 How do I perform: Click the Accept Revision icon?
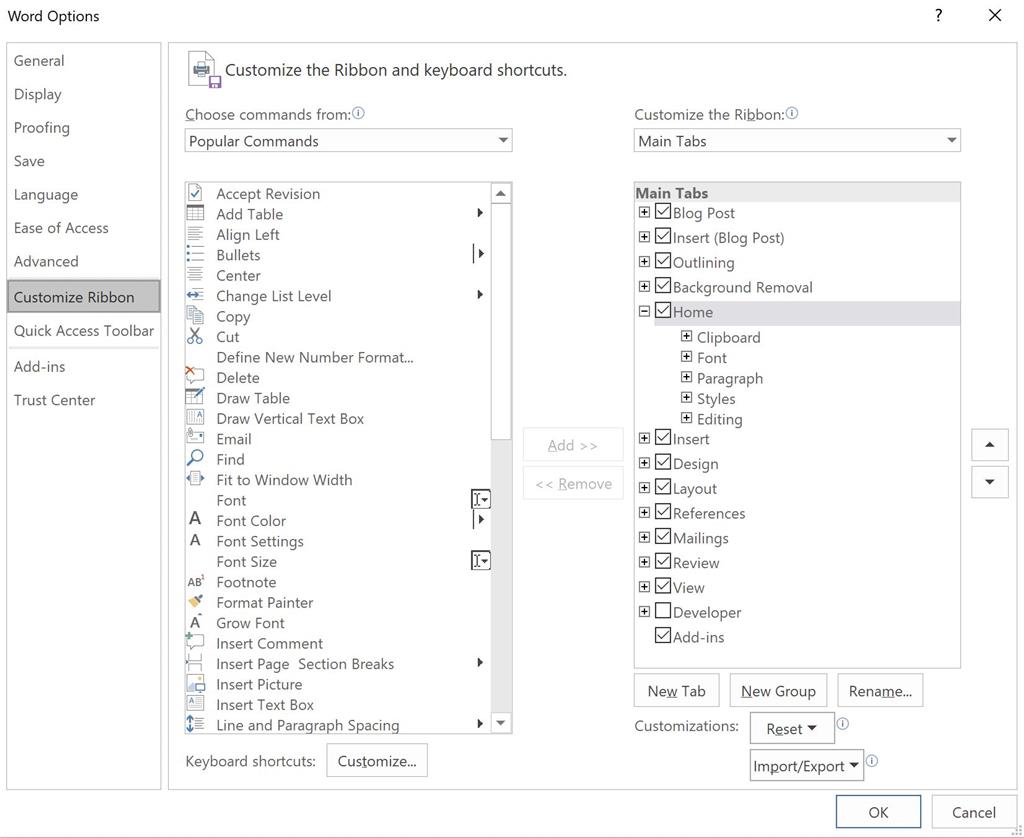[x=195, y=193]
